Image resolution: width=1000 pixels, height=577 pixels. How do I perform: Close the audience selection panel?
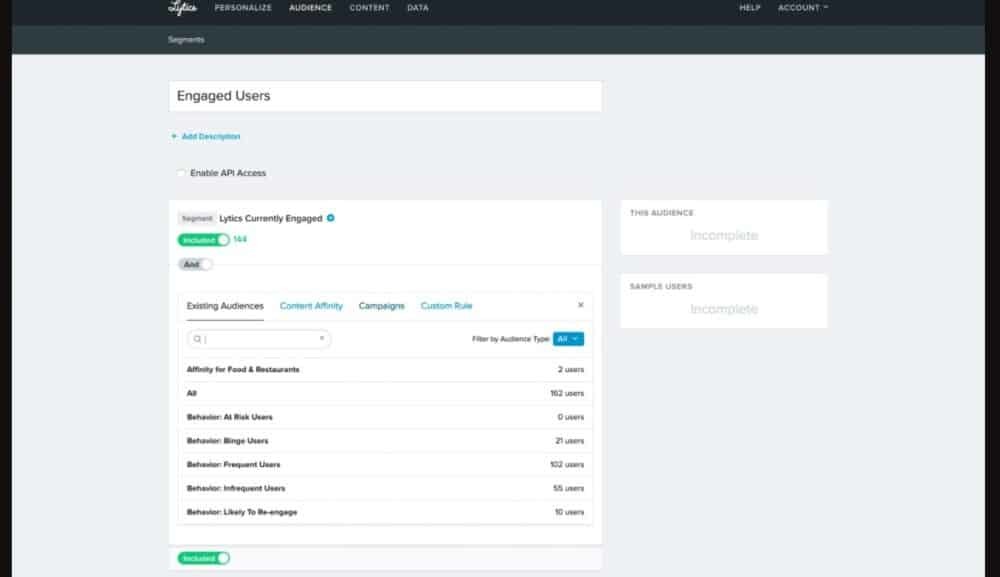click(581, 305)
